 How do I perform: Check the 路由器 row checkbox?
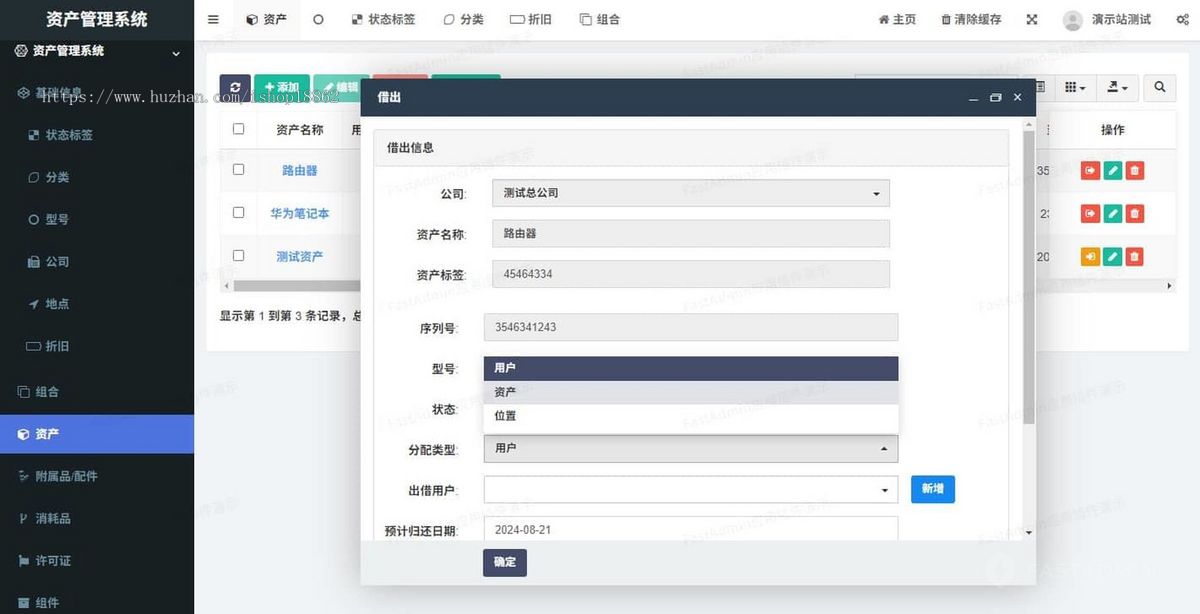[237, 170]
